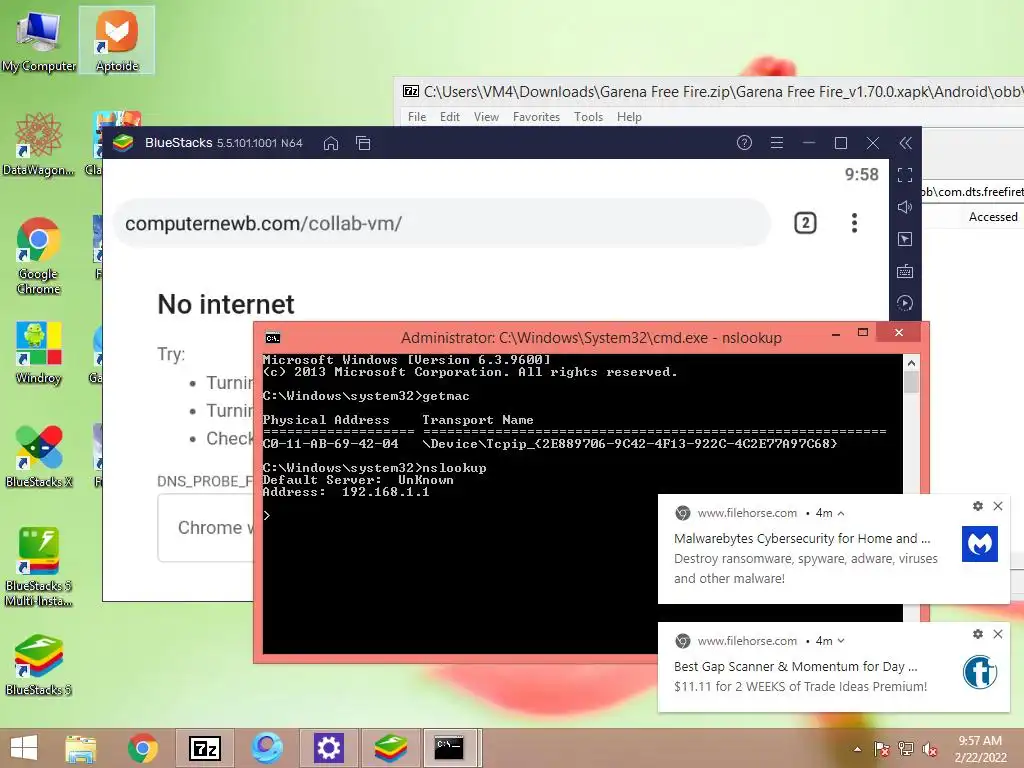Click the Accessed column header in 7-Zip
1024x768 pixels.
pyautogui.click(x=993, y=217)
